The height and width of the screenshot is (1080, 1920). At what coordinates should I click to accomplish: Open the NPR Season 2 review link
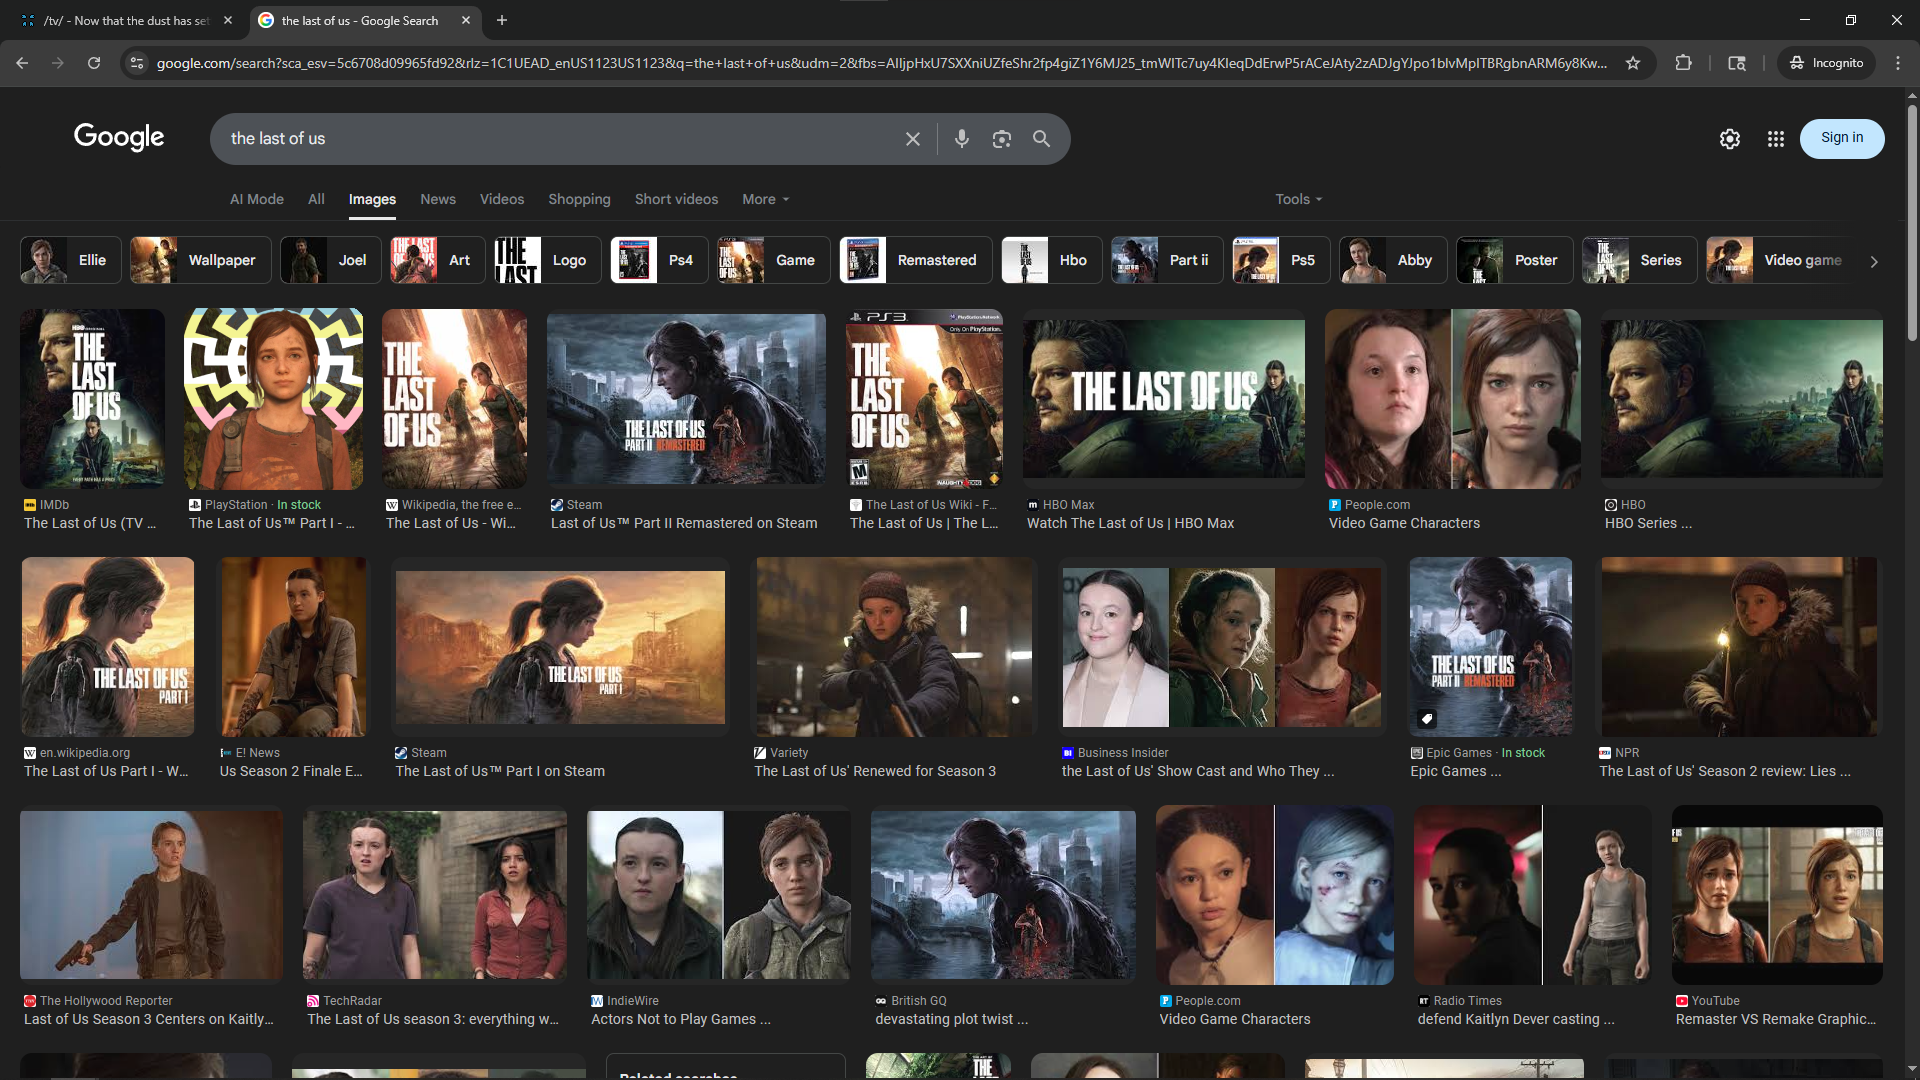click(1725, 771)
